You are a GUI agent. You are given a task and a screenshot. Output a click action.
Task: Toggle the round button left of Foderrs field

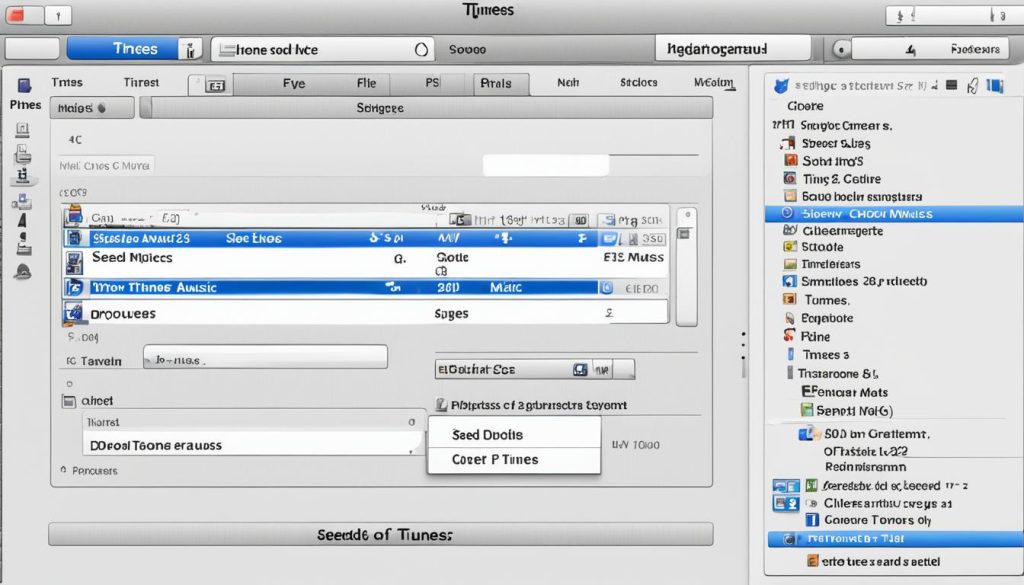842,49
